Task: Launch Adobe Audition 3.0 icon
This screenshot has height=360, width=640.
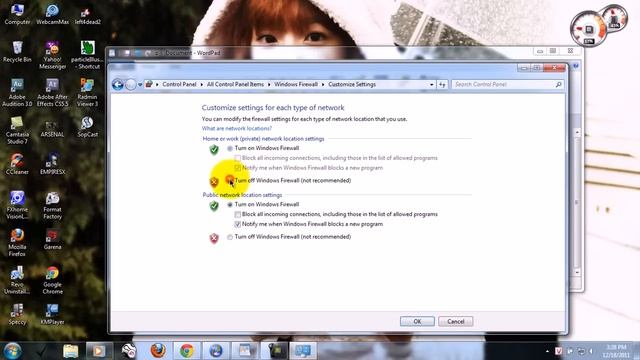Action: coord(17,92)
